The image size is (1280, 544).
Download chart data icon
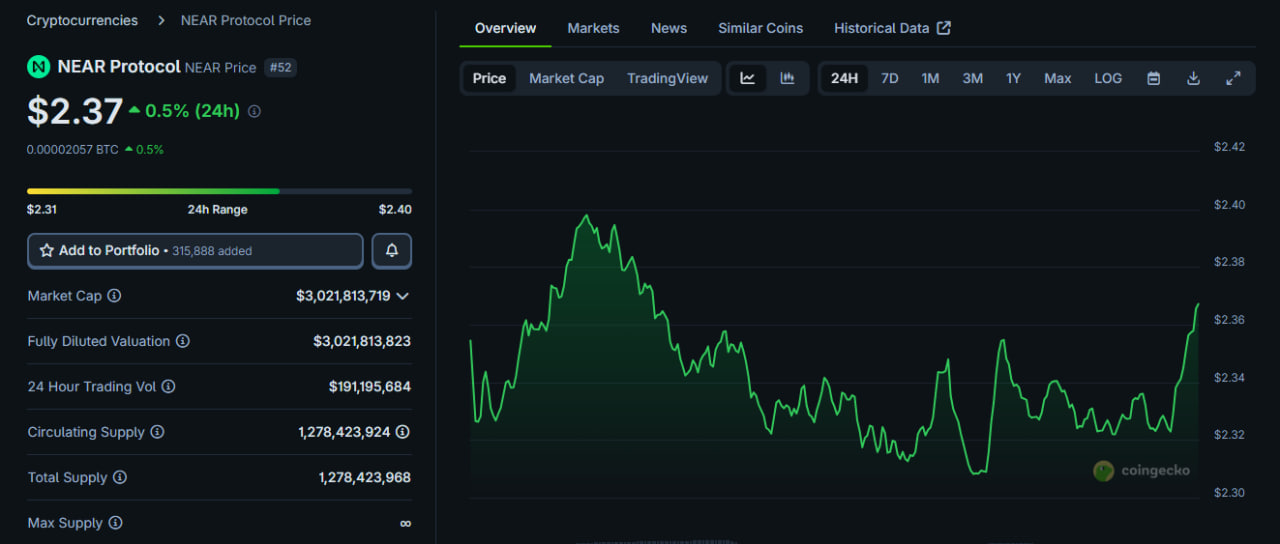click(x=1193, y=78)
